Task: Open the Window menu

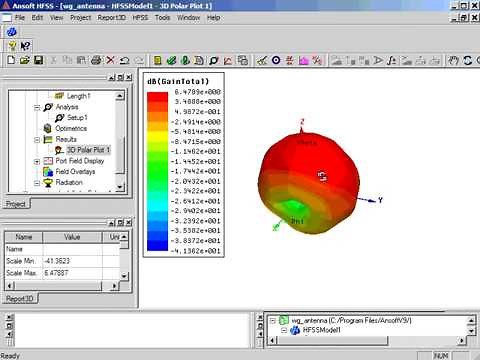Action: coord(188,18)
